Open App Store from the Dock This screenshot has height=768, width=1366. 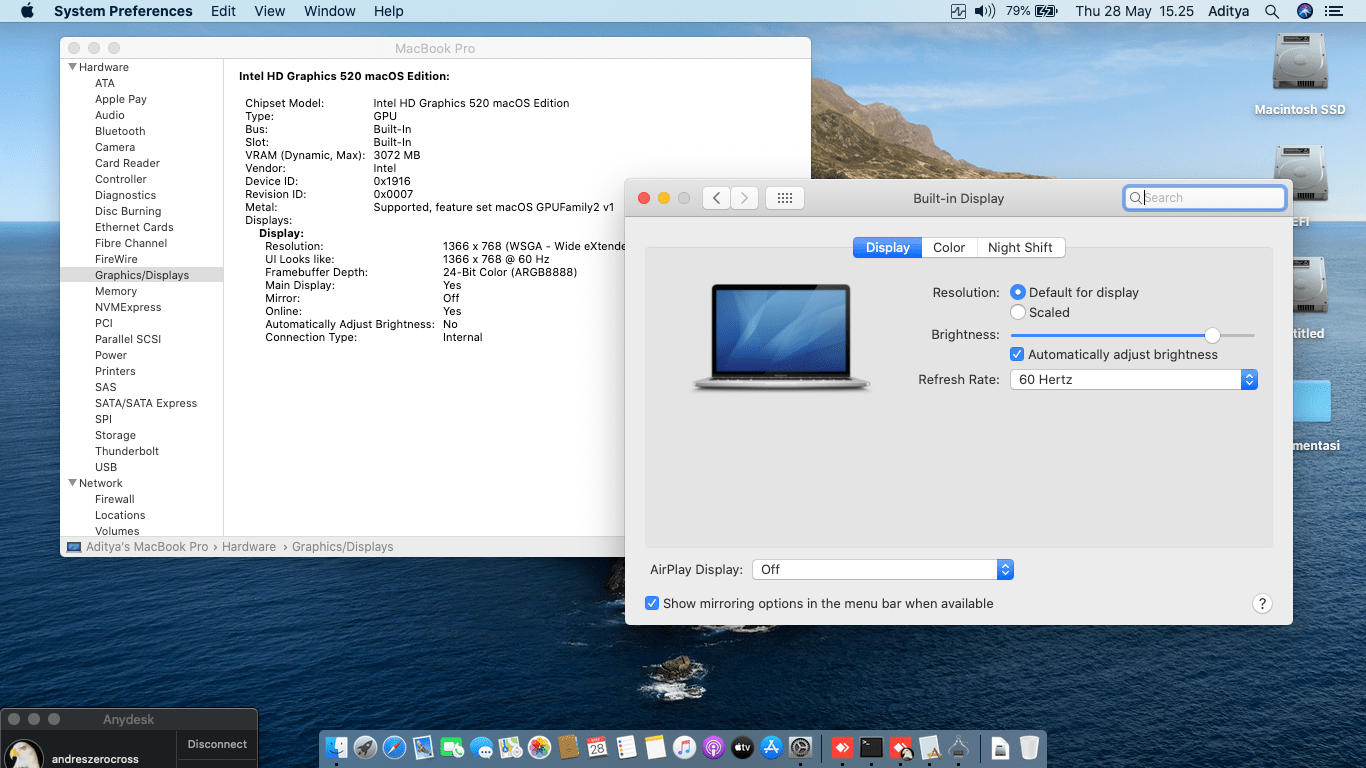[x=771, y=747]
